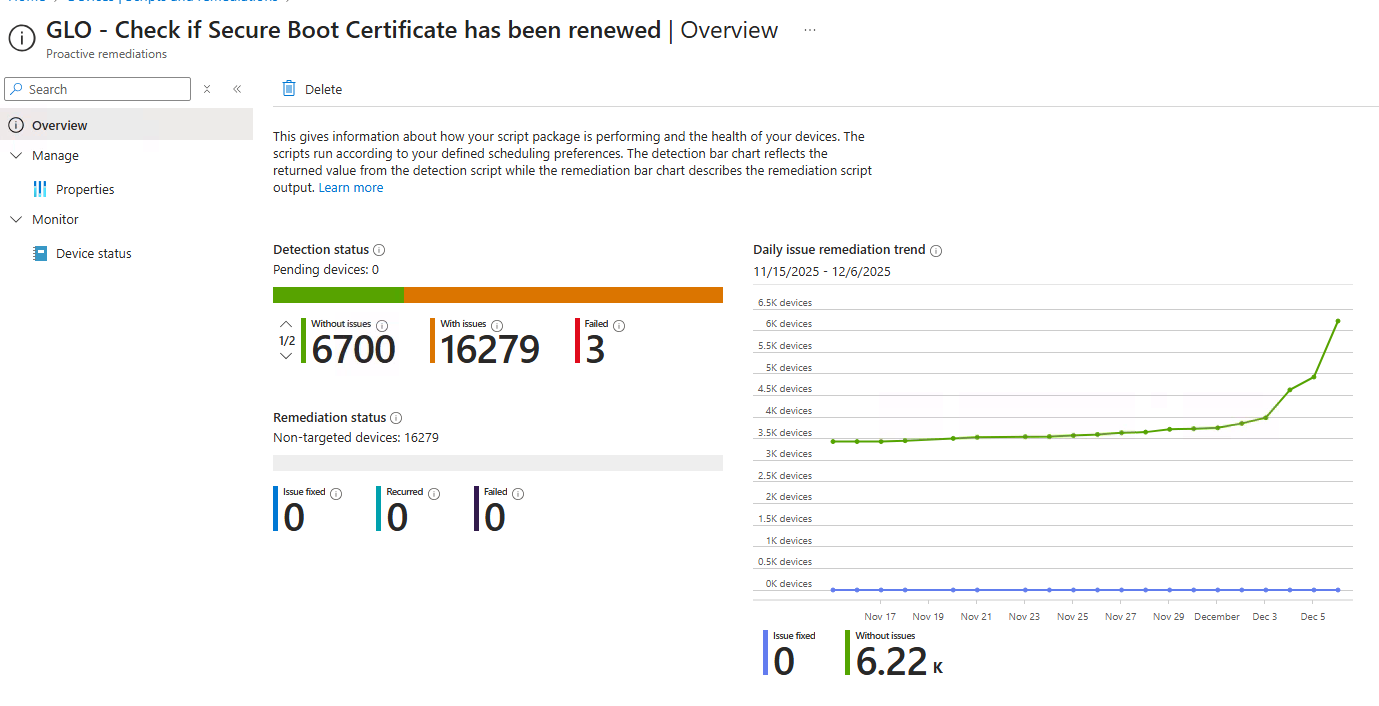Click the Delete trash can icon
The image size is (1379, 706).
pyautogui.click(x=289, y=89)
